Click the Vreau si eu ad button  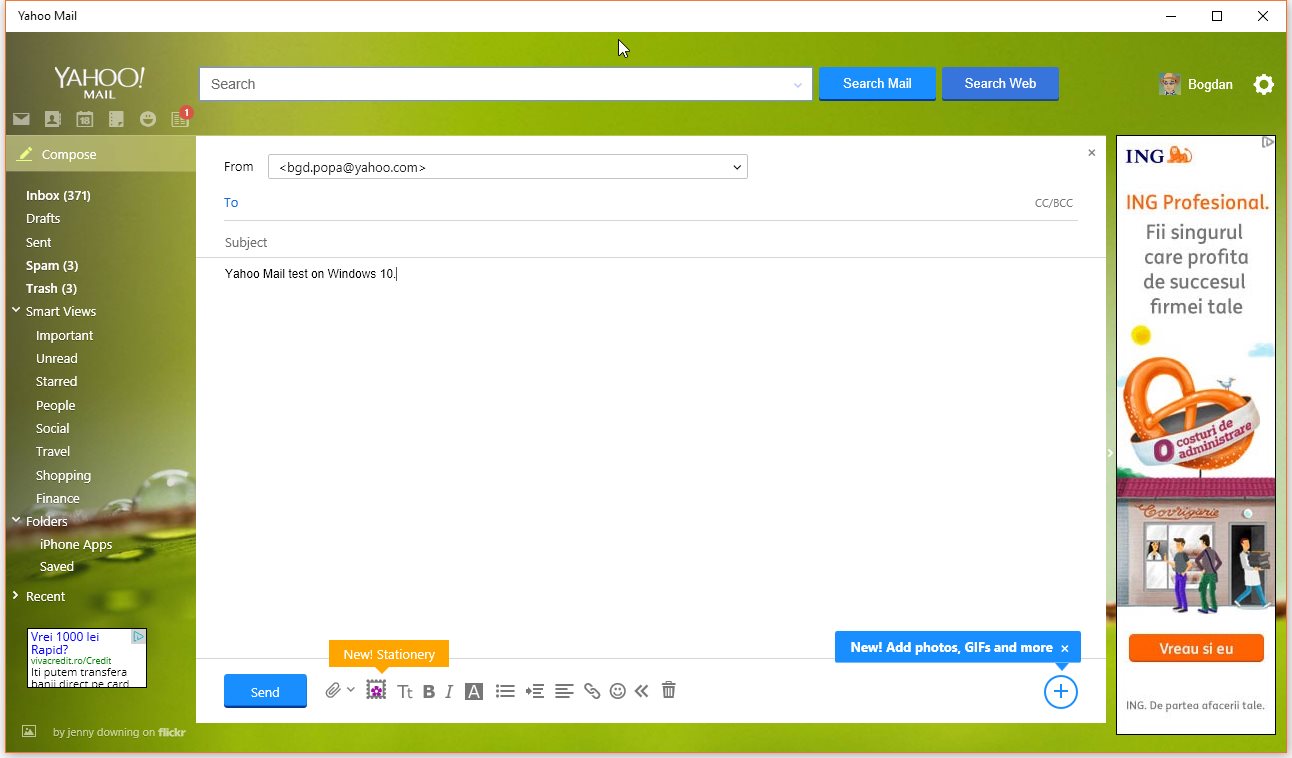tap(1196, 648)
